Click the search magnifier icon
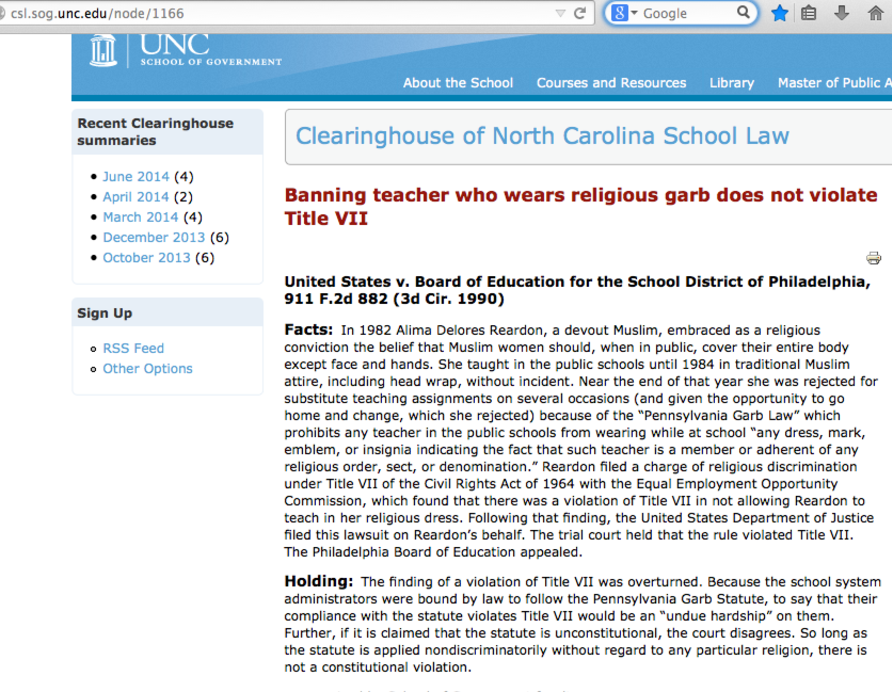This screenshot has width=892, height=692. point(743,13)
